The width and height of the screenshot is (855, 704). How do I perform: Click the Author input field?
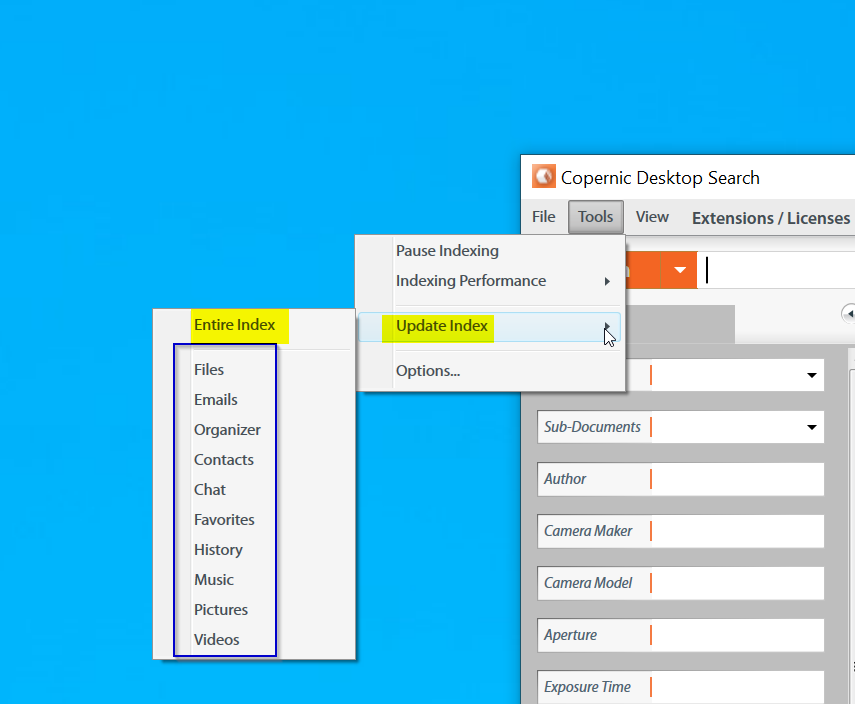tap(737, 479)
